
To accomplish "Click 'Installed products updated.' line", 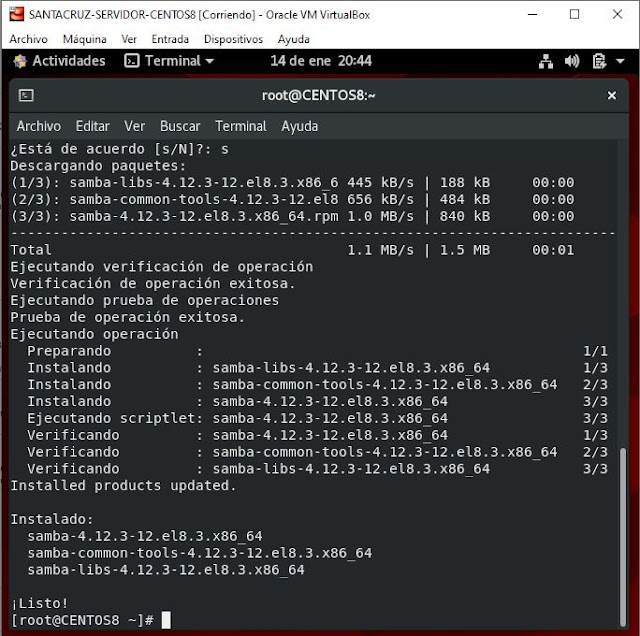I will pos(123,486).
